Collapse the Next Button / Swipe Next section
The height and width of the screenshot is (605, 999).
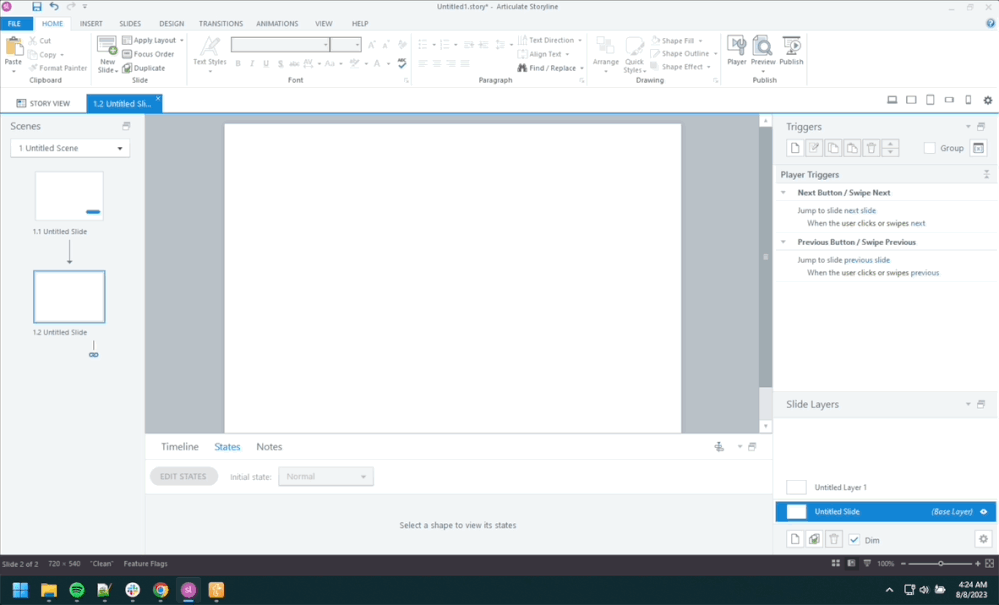785,193
